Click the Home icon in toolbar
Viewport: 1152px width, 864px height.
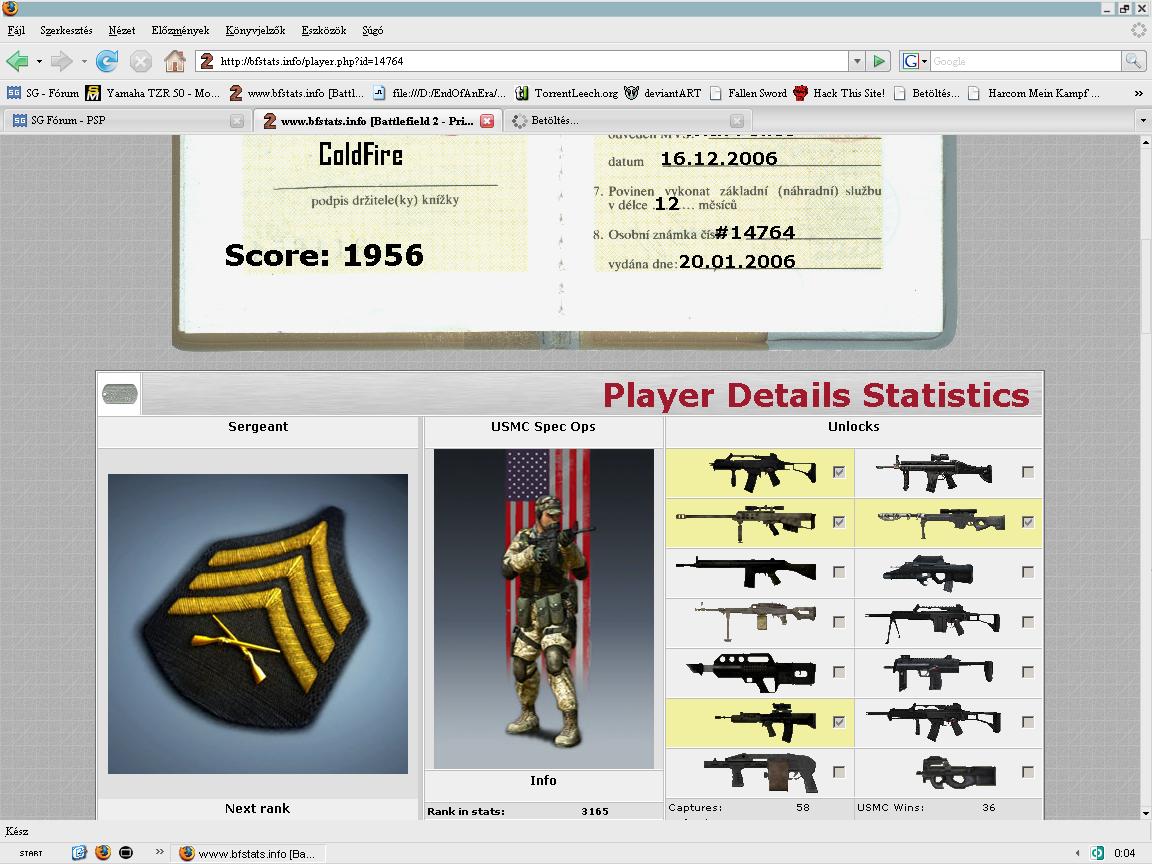pyautogui.click(x=175, y=61)
